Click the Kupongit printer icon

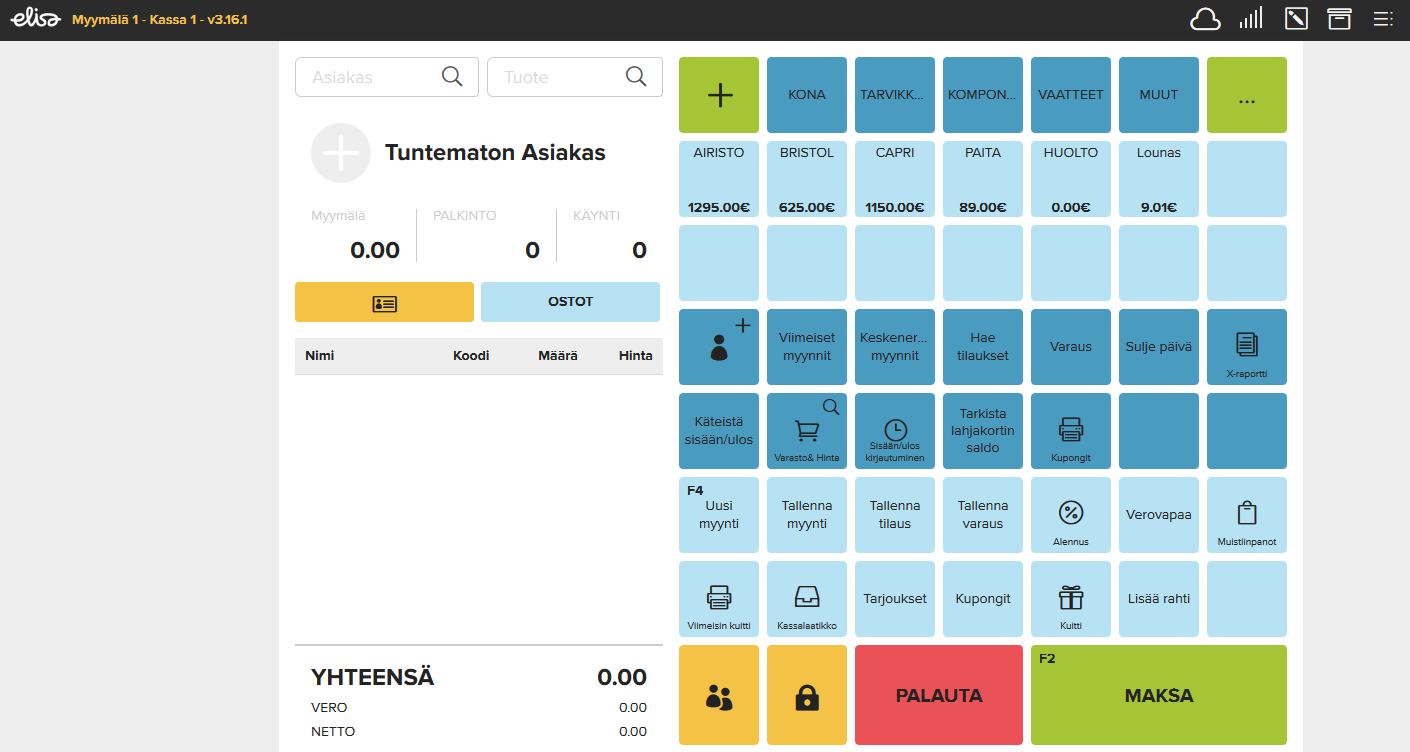1071,431
